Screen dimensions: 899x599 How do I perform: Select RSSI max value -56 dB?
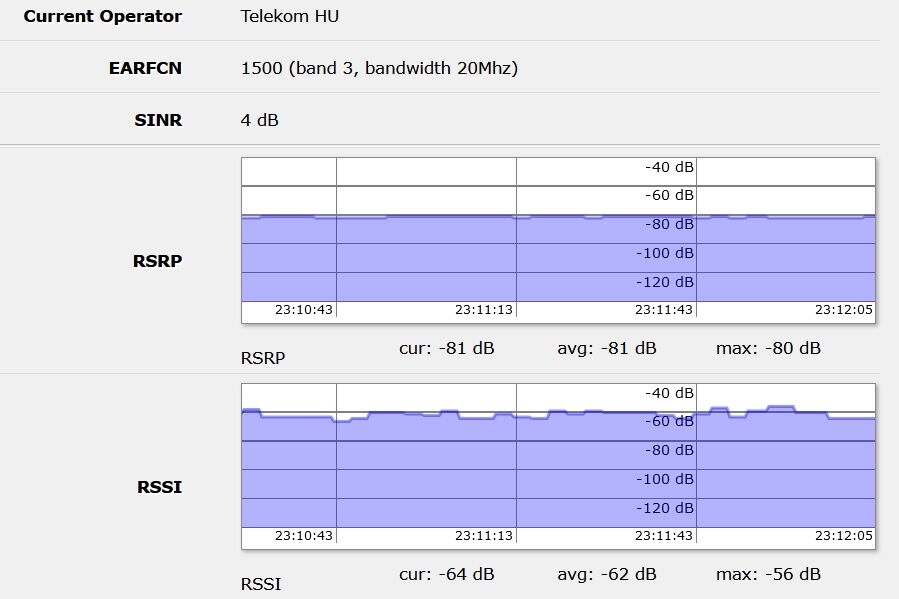tap(768, 574)
